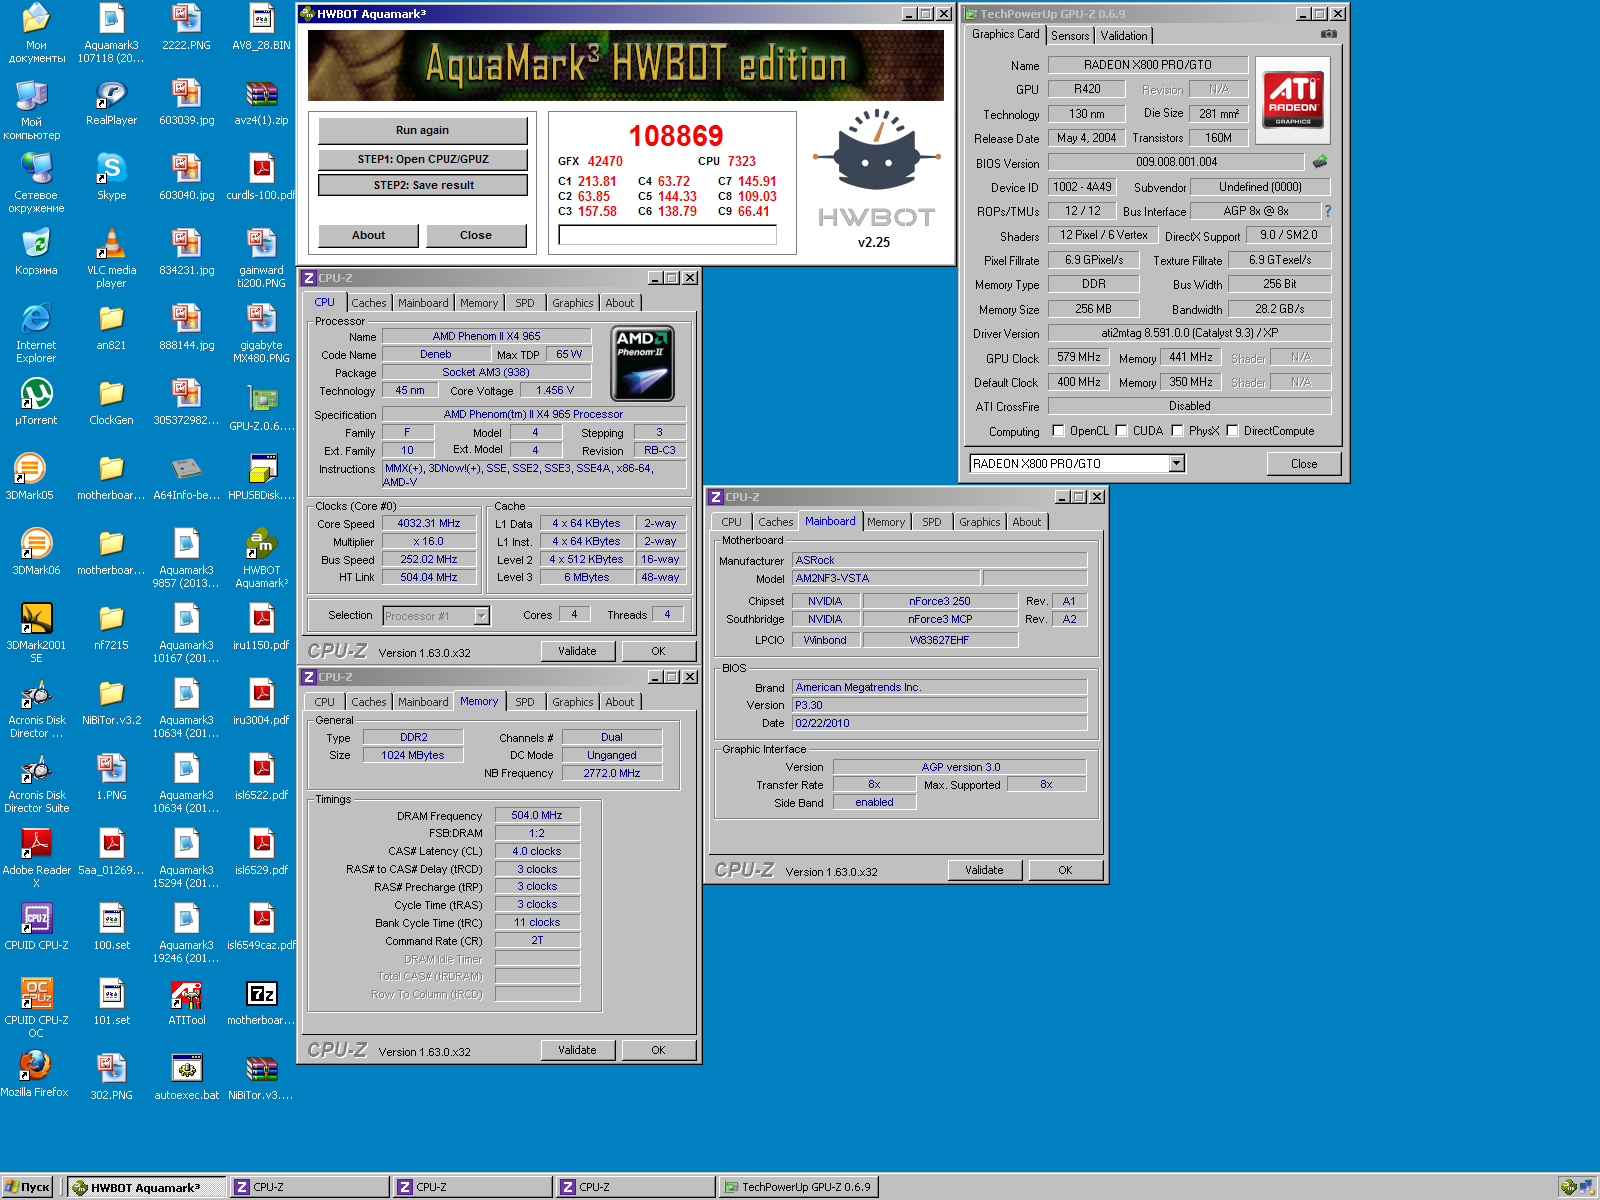Image resolution: width=1600 pixels, height=1200 pixels.
Task: Launch Acronis Disk Director Suite icon
Action: coord(36,769)
